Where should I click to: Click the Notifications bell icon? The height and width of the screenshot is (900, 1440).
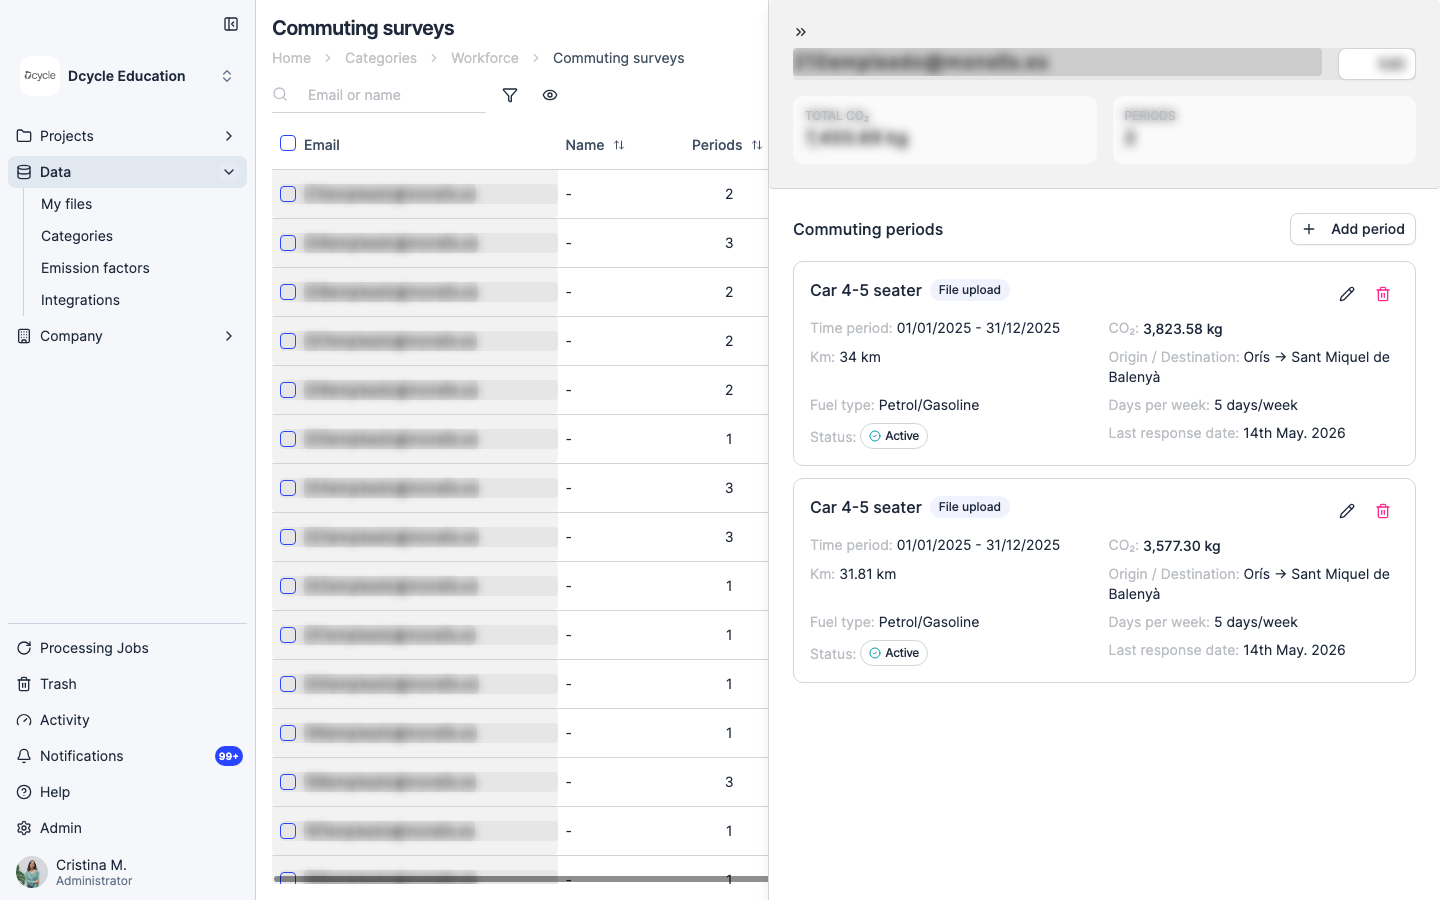pos(24,756)
